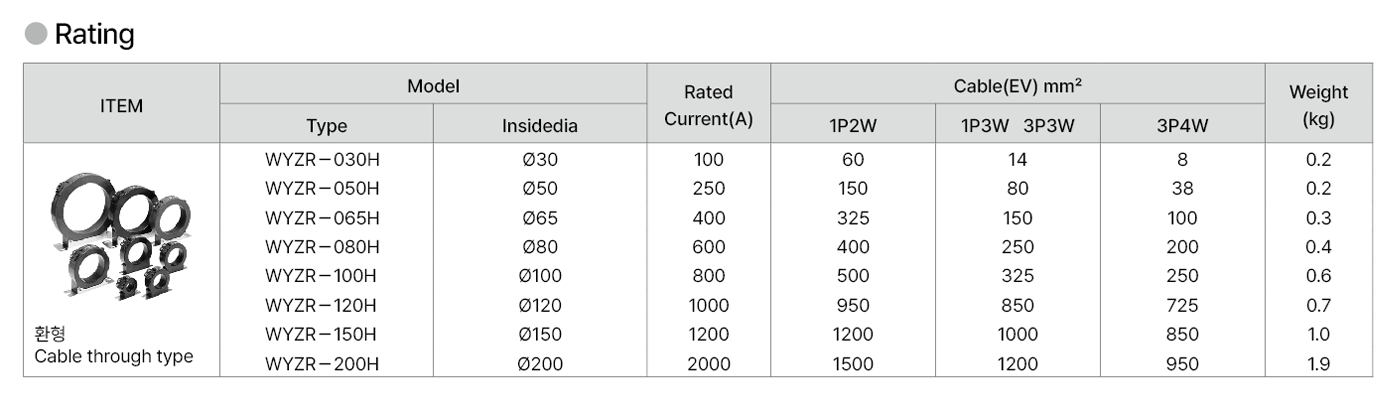This screenshot has height=402, width=1395.
Task: Click the Weight (kg) header
Action: click(1318, 105)
